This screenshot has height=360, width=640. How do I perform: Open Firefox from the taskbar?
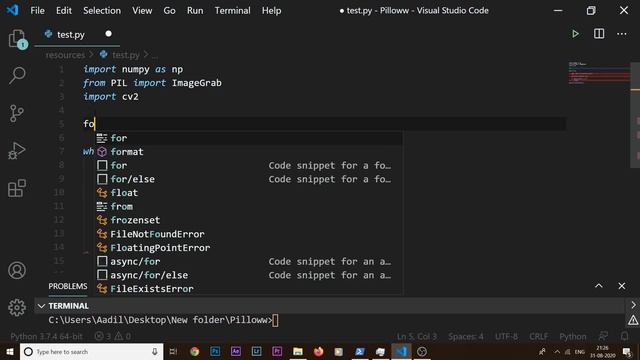point(318,351)
